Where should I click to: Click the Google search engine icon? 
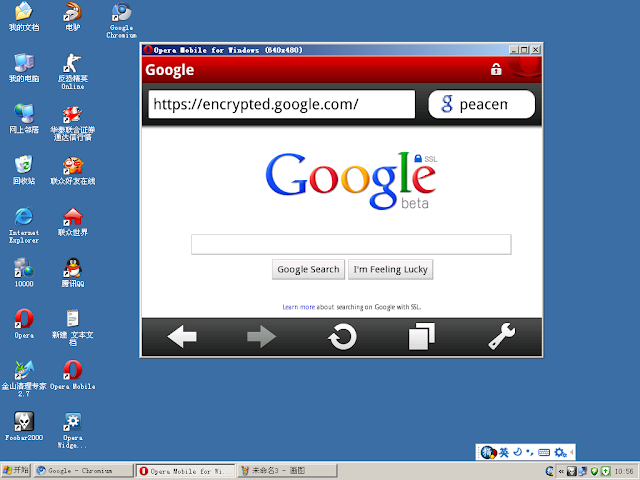tap(447, 104)
